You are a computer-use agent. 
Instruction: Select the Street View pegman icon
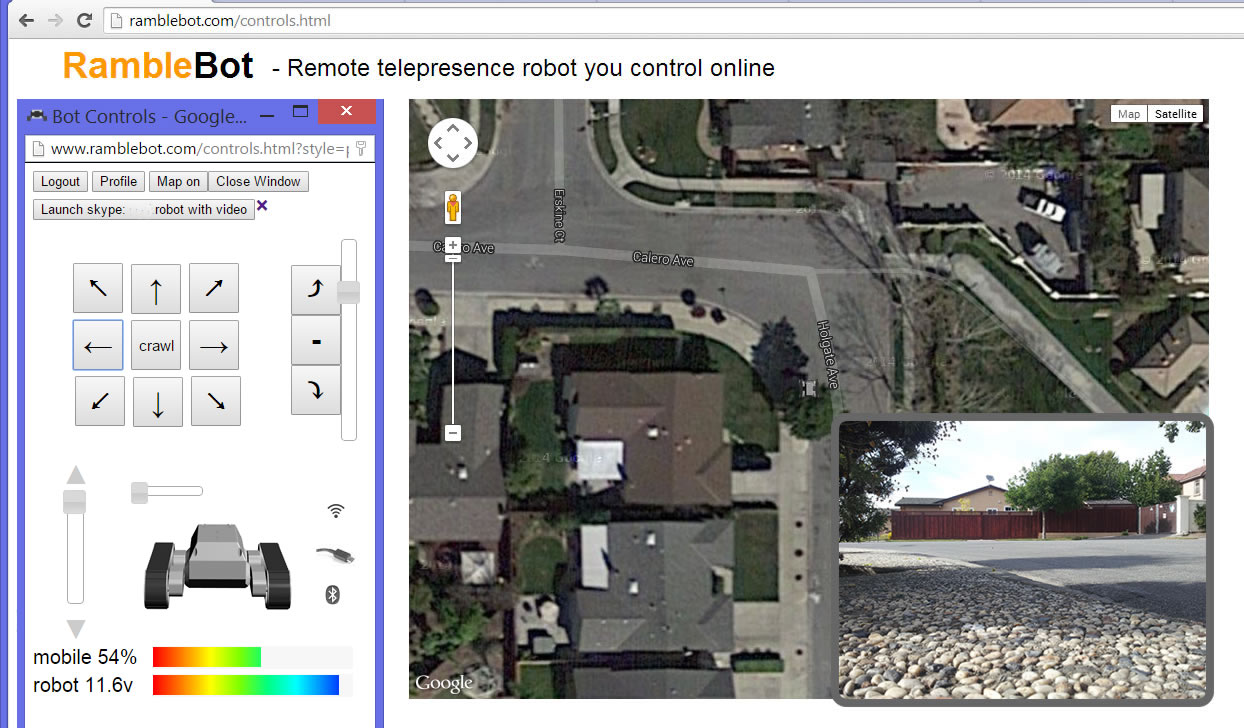[453, 208]
